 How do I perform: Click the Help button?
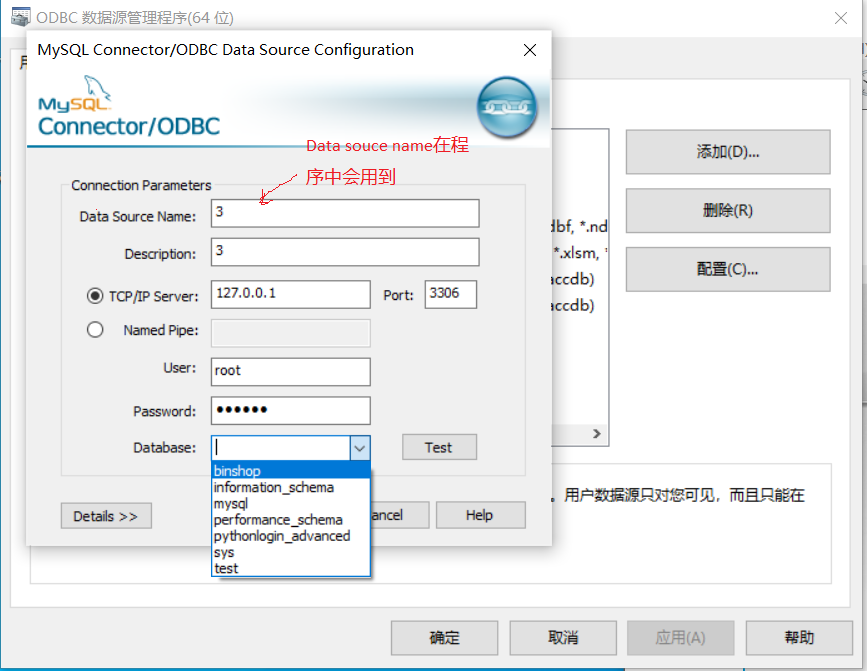480,515
